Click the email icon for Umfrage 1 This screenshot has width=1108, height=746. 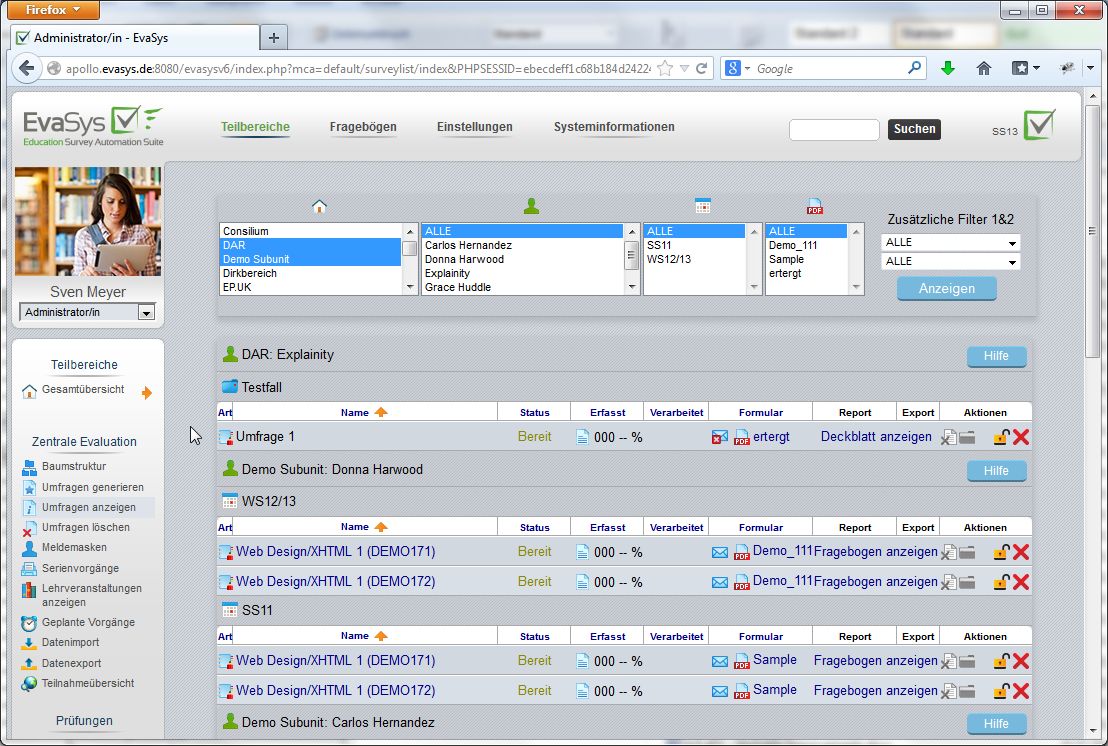(x=719, y=437)
